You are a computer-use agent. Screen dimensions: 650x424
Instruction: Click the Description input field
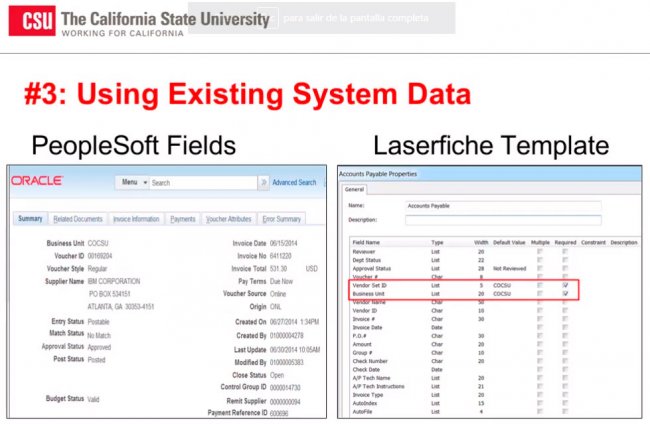[x=500, y=218]
